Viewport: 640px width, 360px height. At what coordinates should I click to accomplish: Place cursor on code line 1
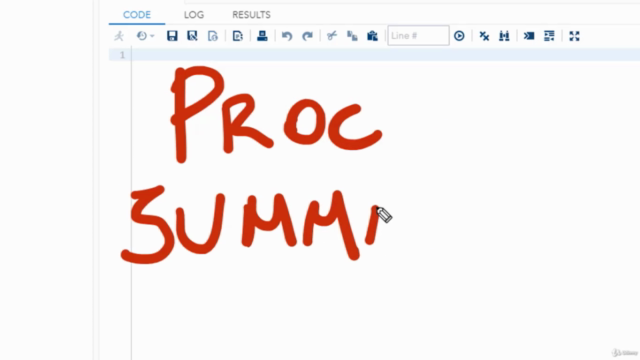coord(385,55)
